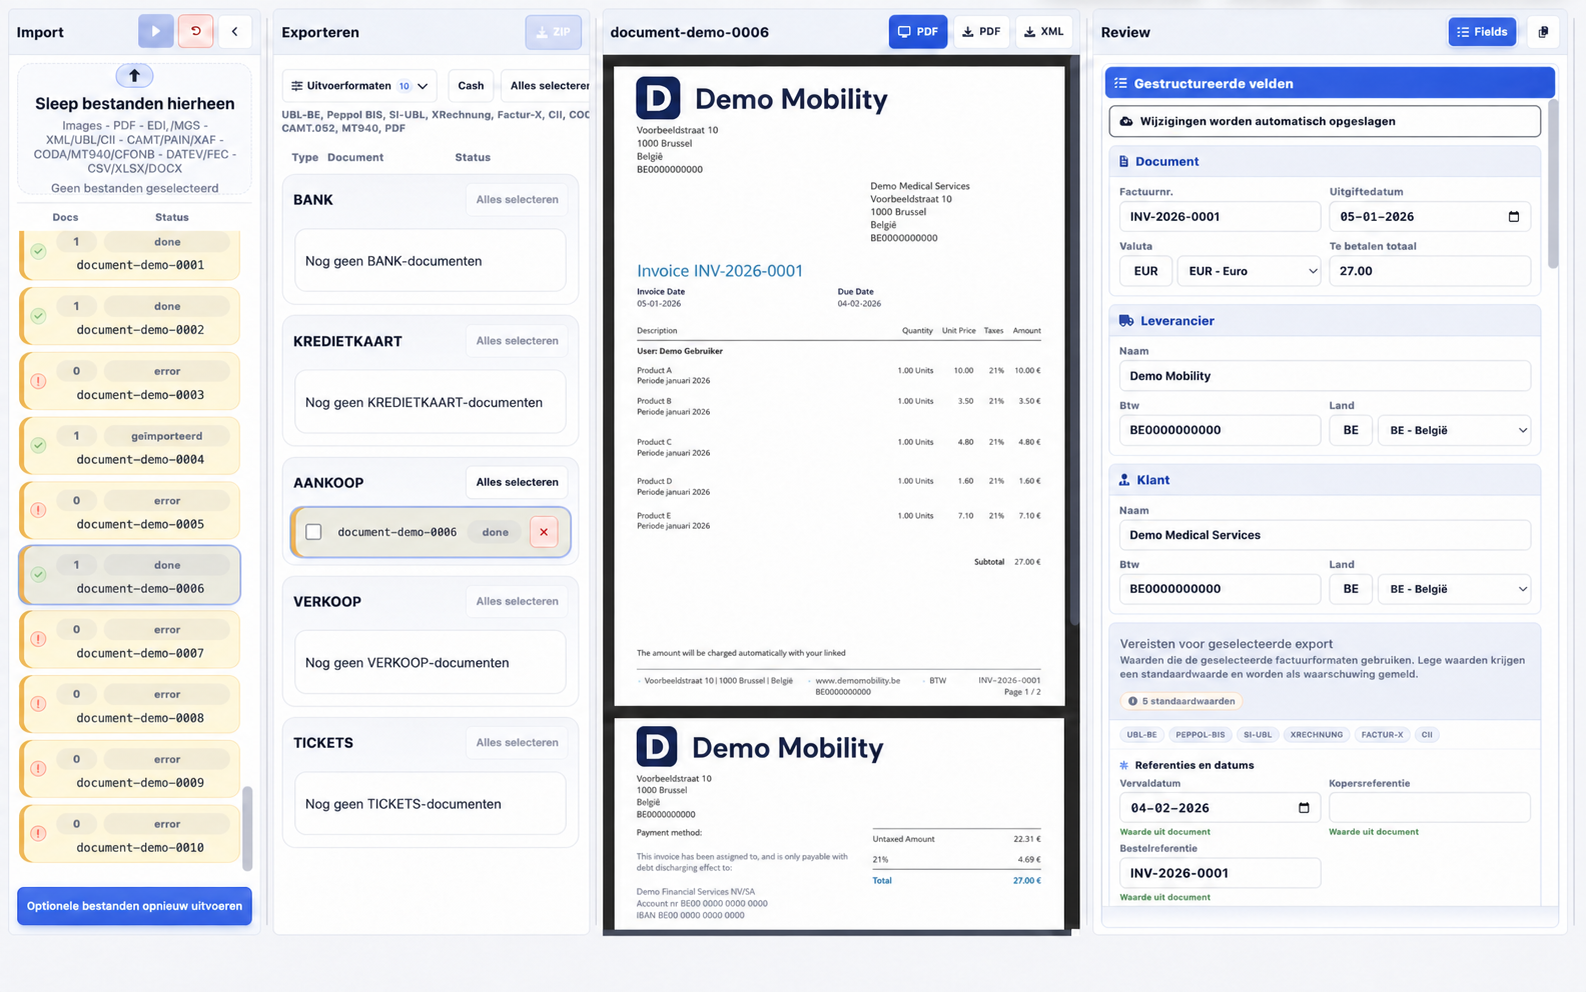1586x992 pixels.
Task: Click the Factuurnr. input field
Action: (x=1220, y=217)
